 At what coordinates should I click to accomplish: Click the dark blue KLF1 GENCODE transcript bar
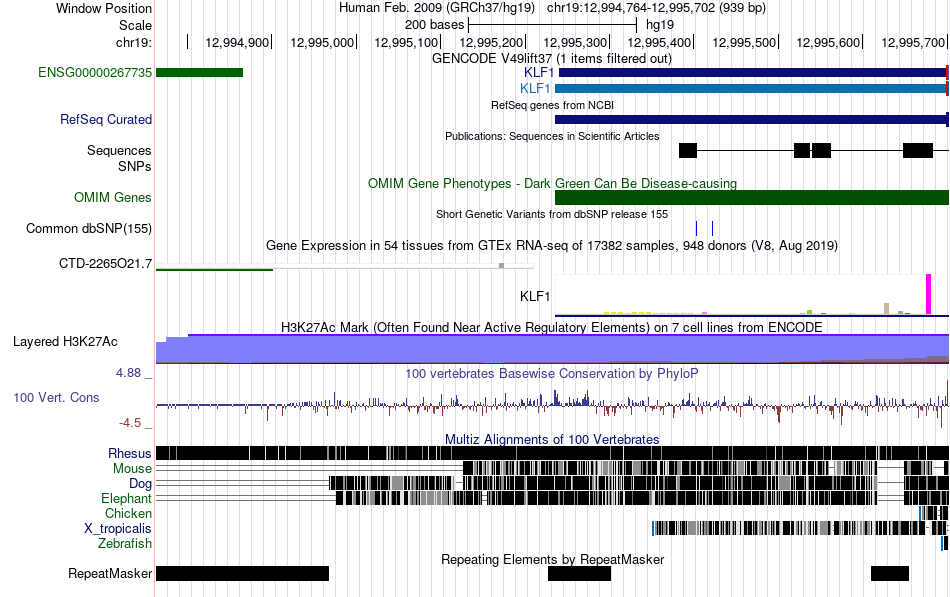point(754,73)
